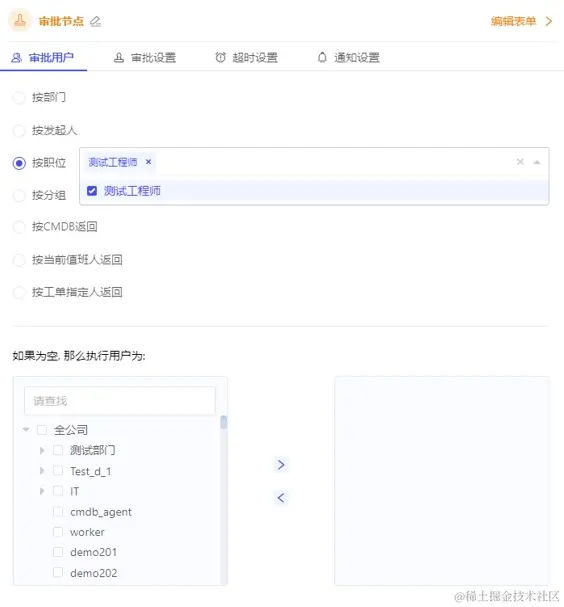Click the 审批节点 title text
Viewport: 564px width, 607px height.
pos(61,21)
